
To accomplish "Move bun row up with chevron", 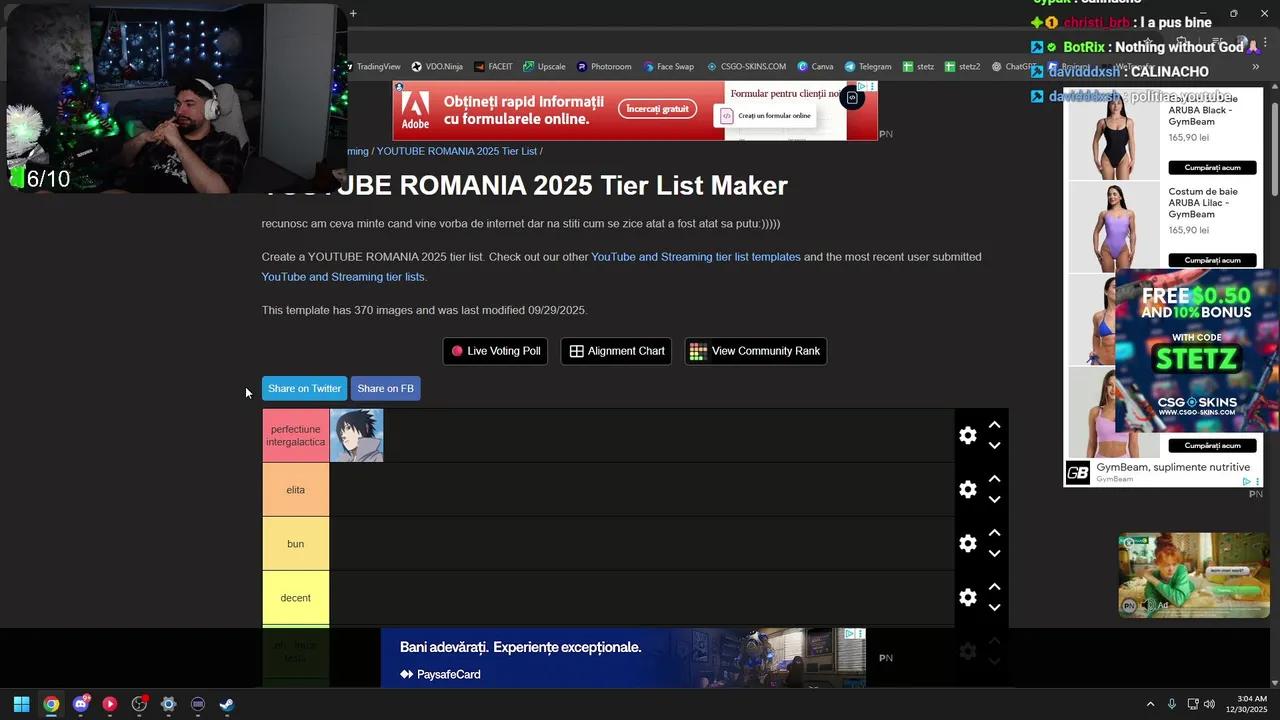I will point(994,533).
